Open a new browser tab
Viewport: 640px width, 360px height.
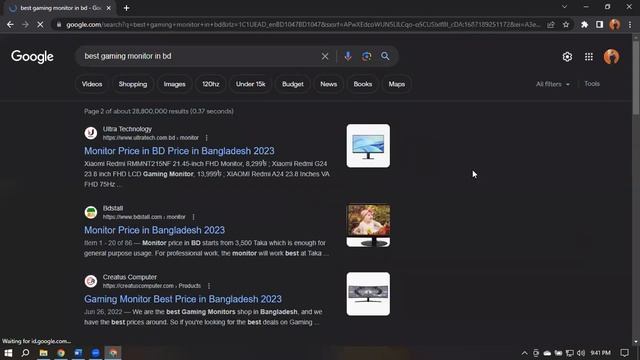point(127,8)
